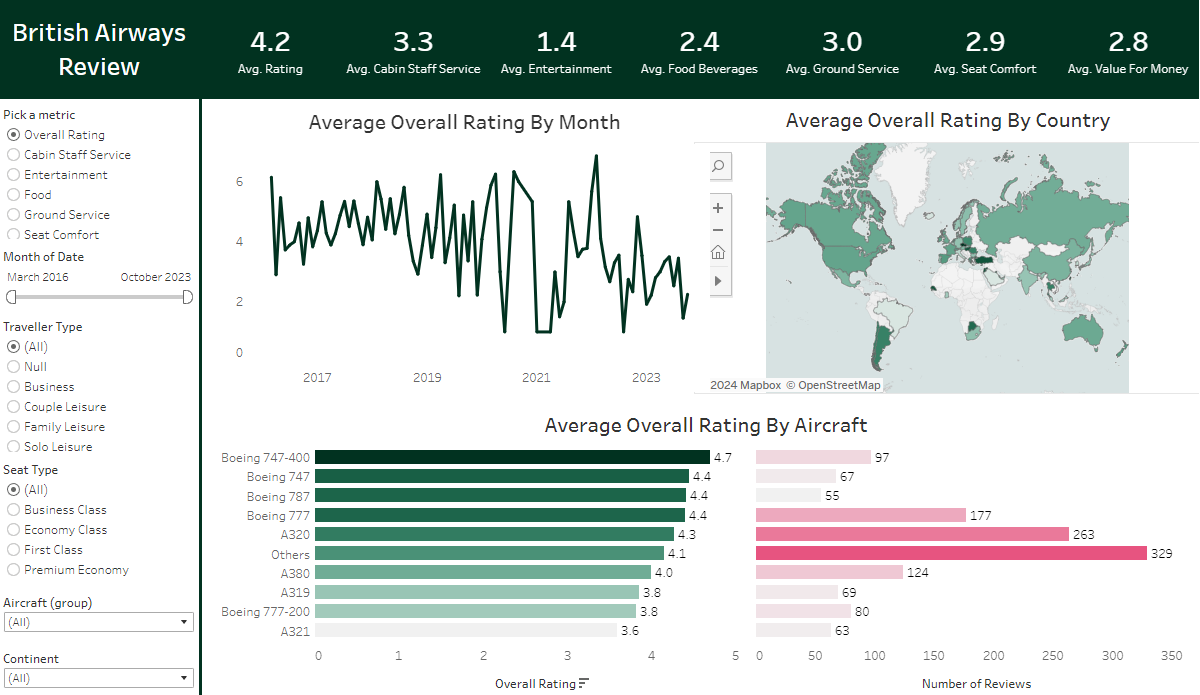Click the British Airways Review title
1200x695 pixels.
(x=99, y=50)
